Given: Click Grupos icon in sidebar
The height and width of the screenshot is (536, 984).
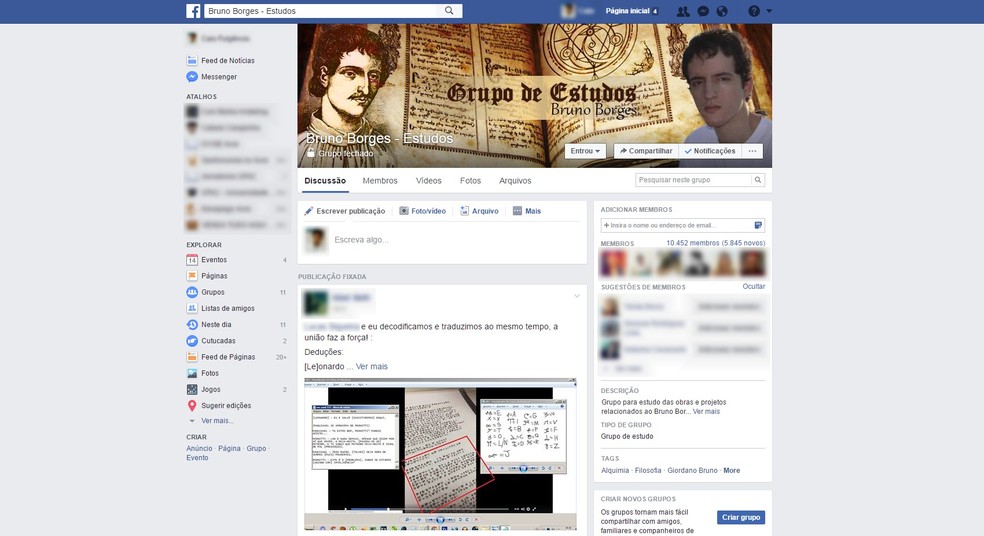Looking at the screenshot, I should click(192, 292).
